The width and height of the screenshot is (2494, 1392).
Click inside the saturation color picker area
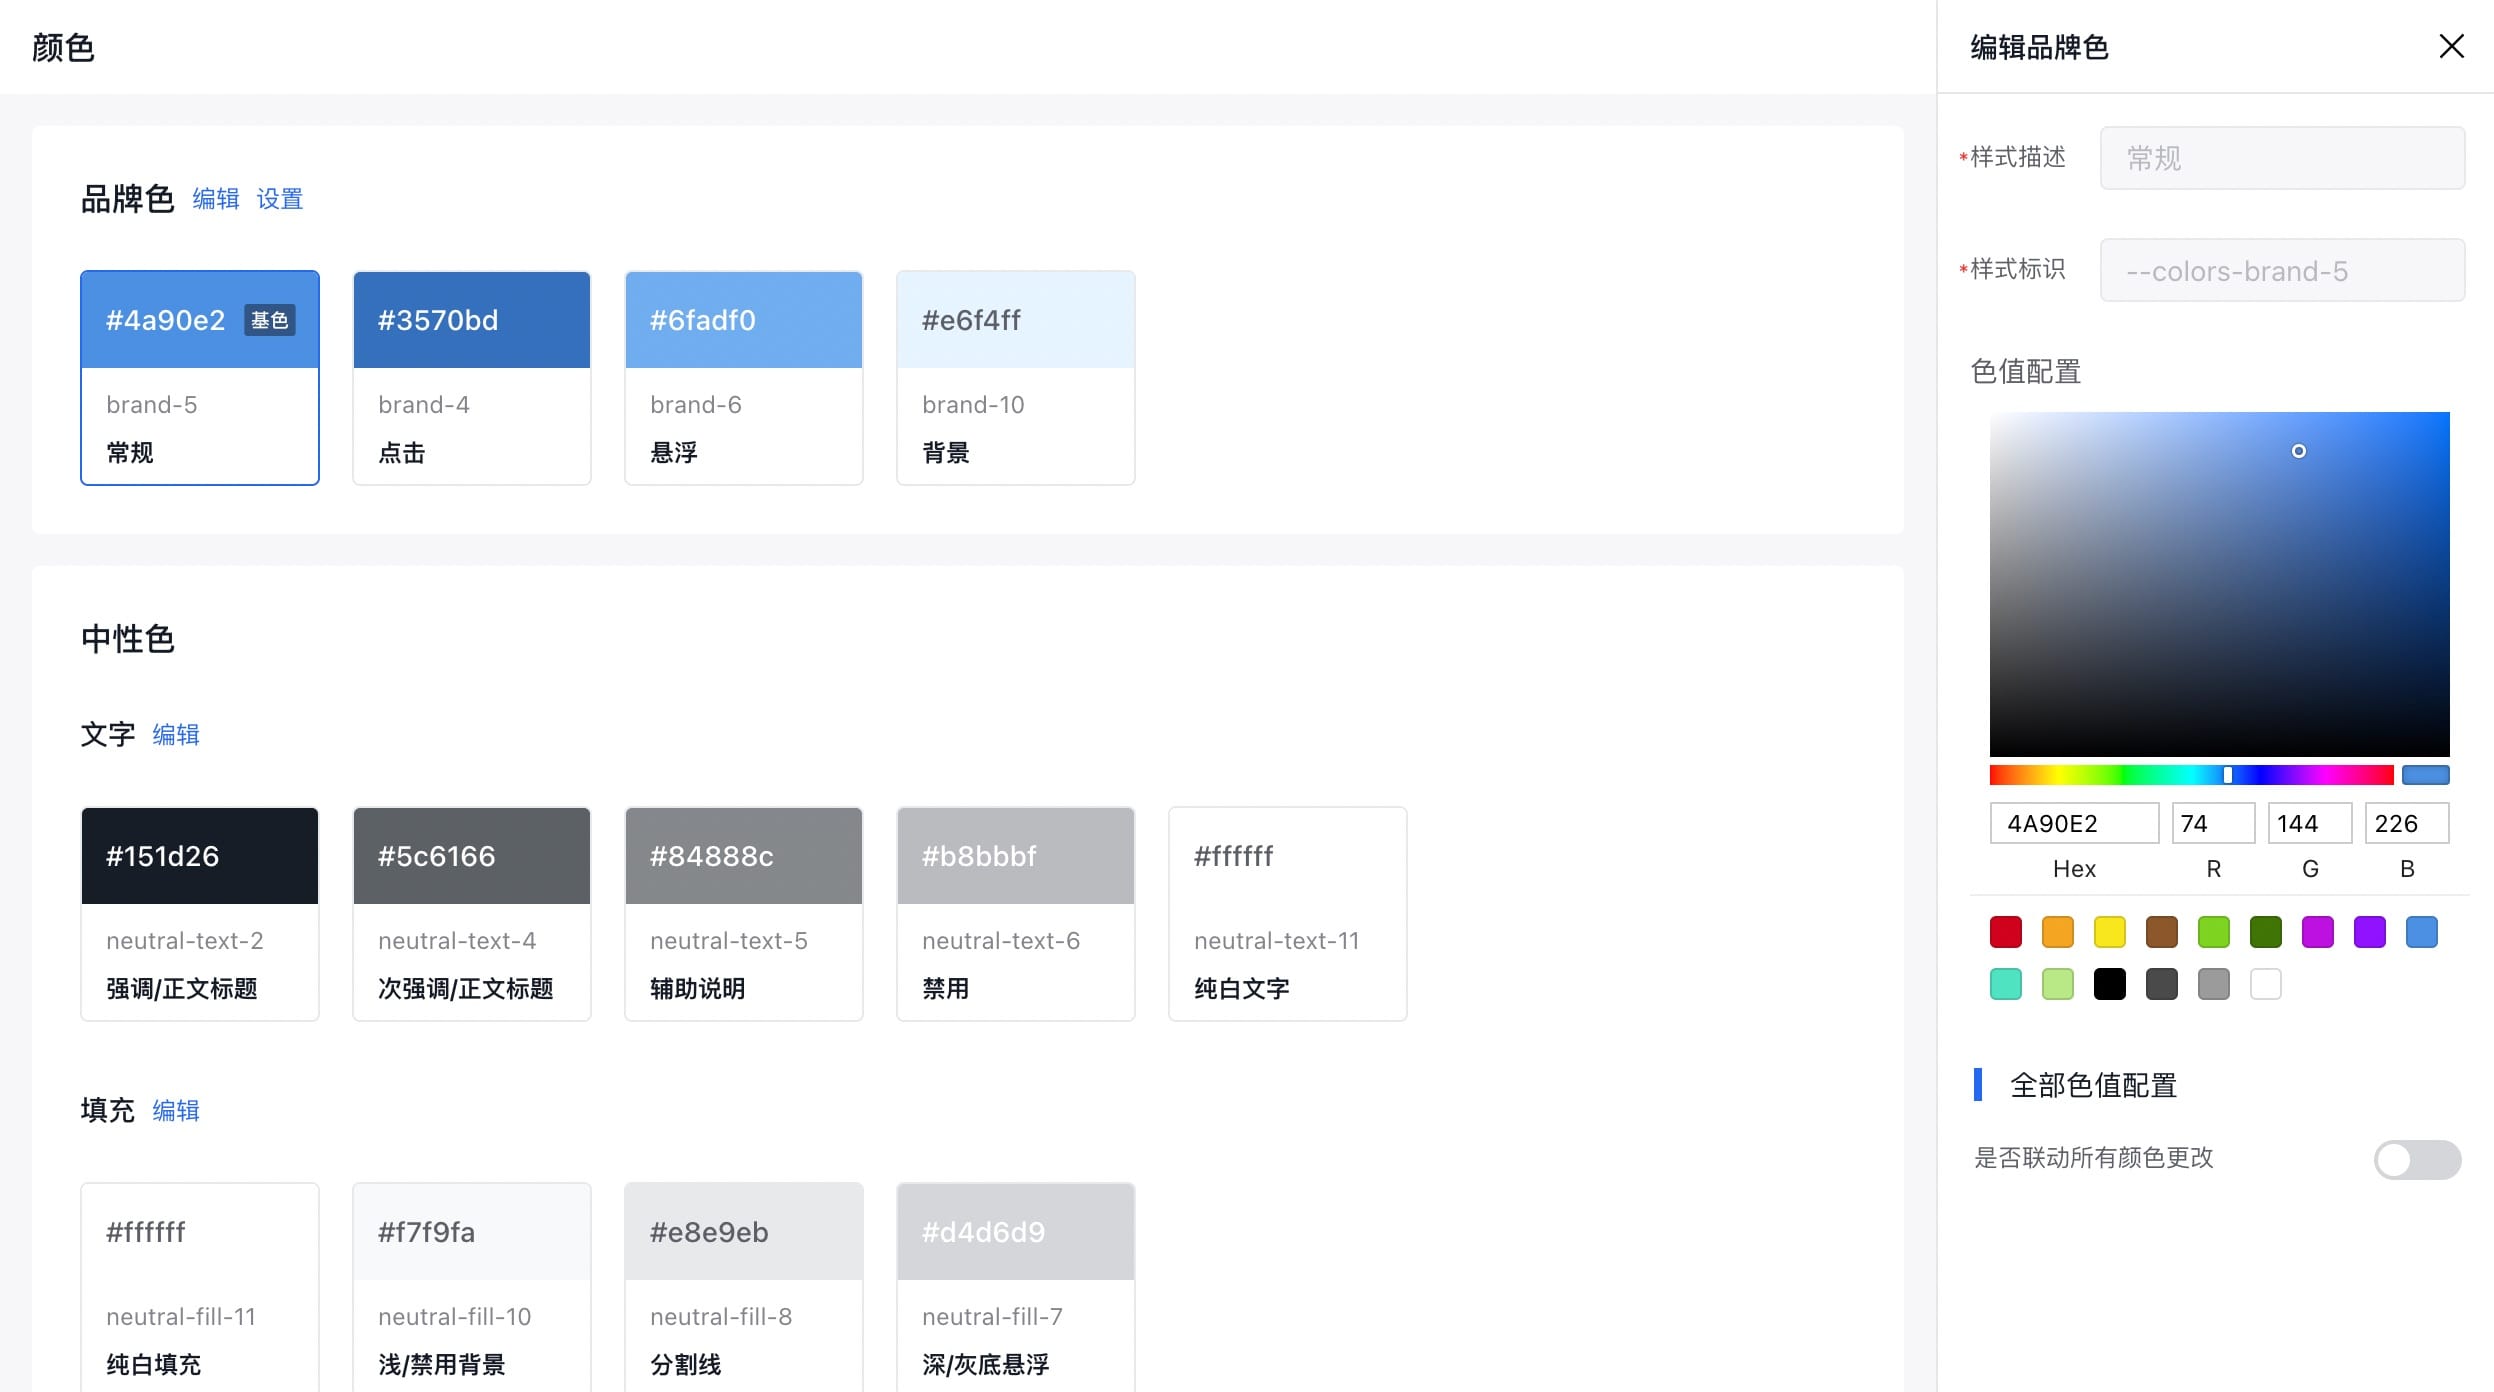click(x=2219, y=584)
